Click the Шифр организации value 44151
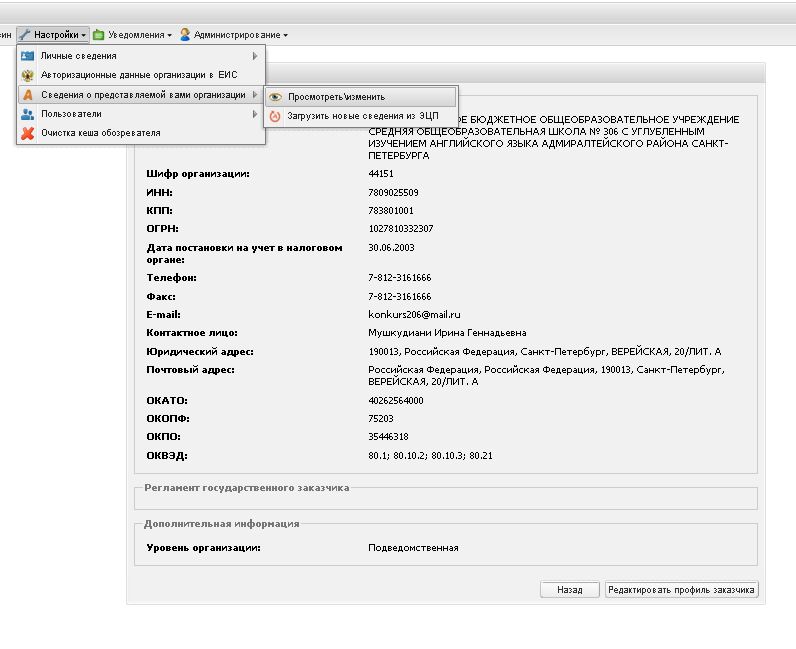 (381, 173)
